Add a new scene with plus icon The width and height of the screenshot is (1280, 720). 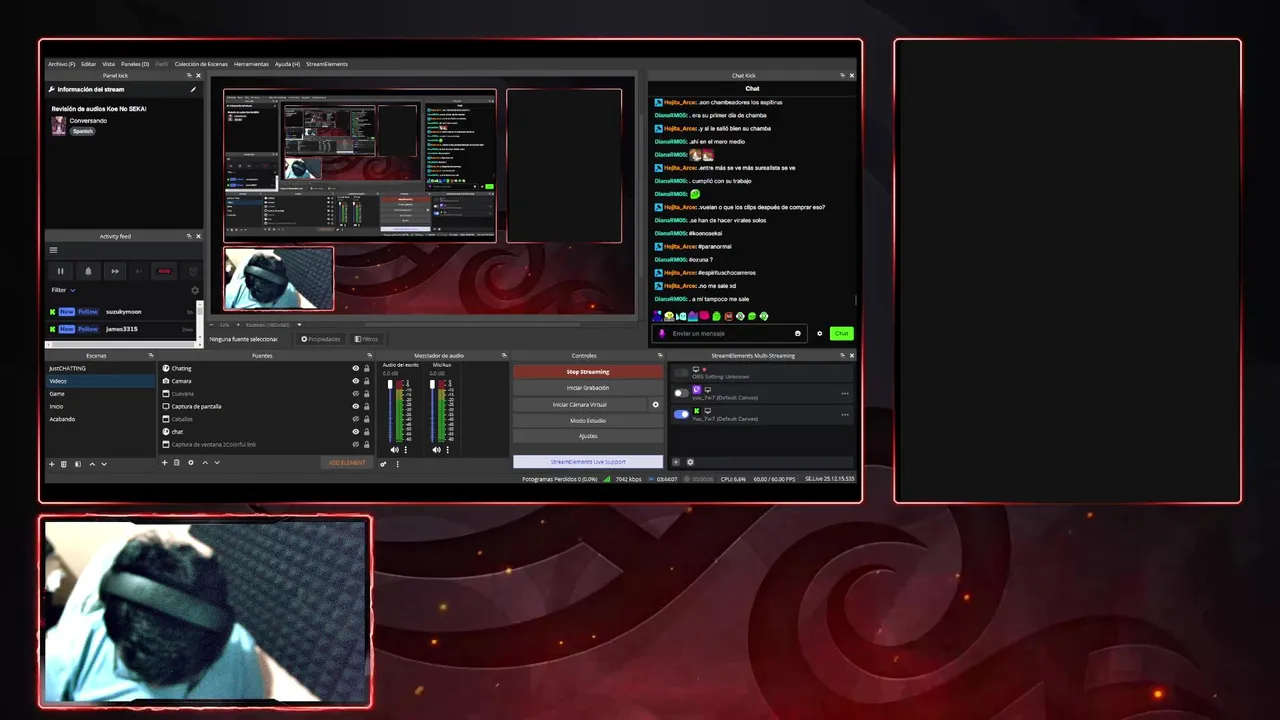click(x=52, y=464)
